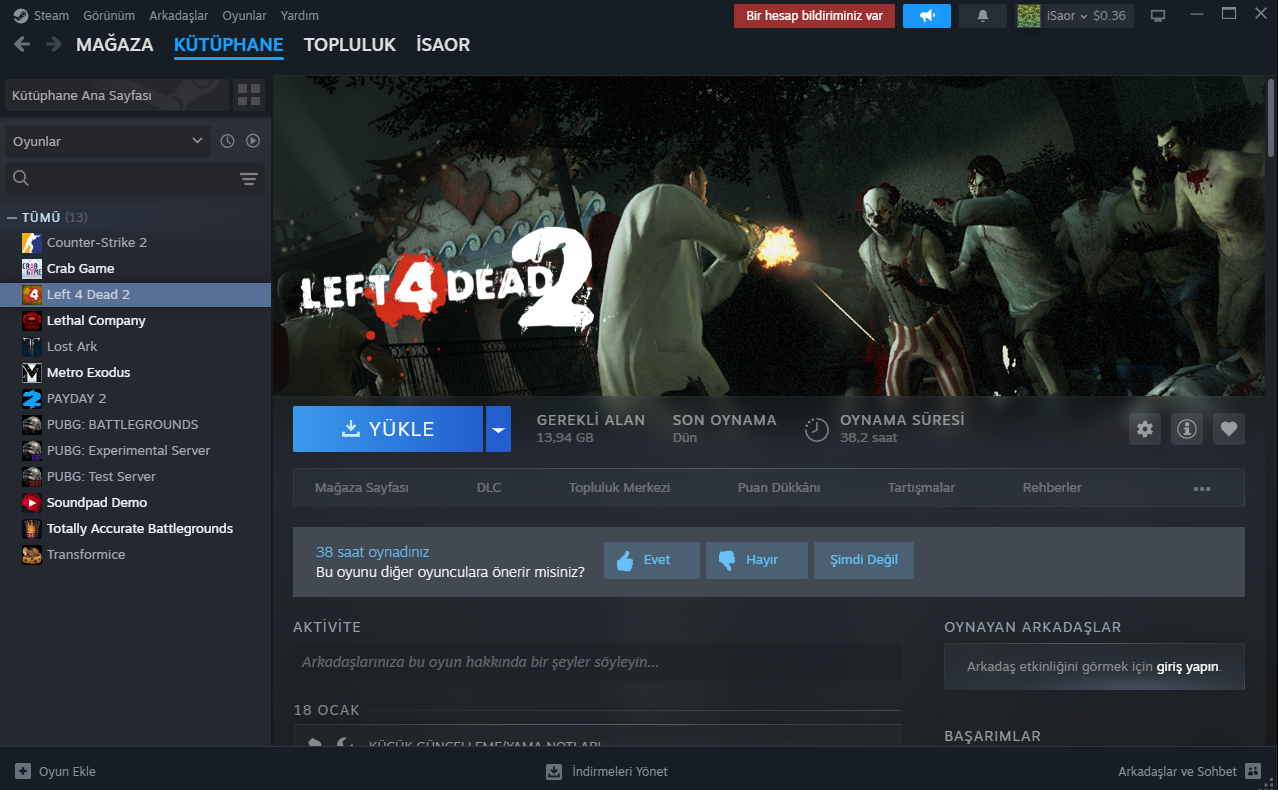
Task: Go to the MAĞAZA tab
Action: tap(115, 45)
